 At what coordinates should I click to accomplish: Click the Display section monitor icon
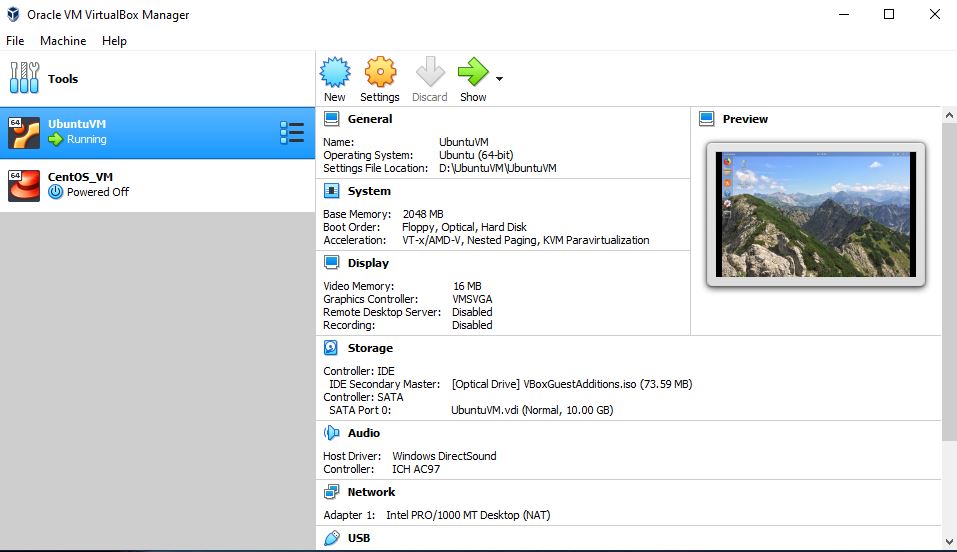tap(331, 263)
